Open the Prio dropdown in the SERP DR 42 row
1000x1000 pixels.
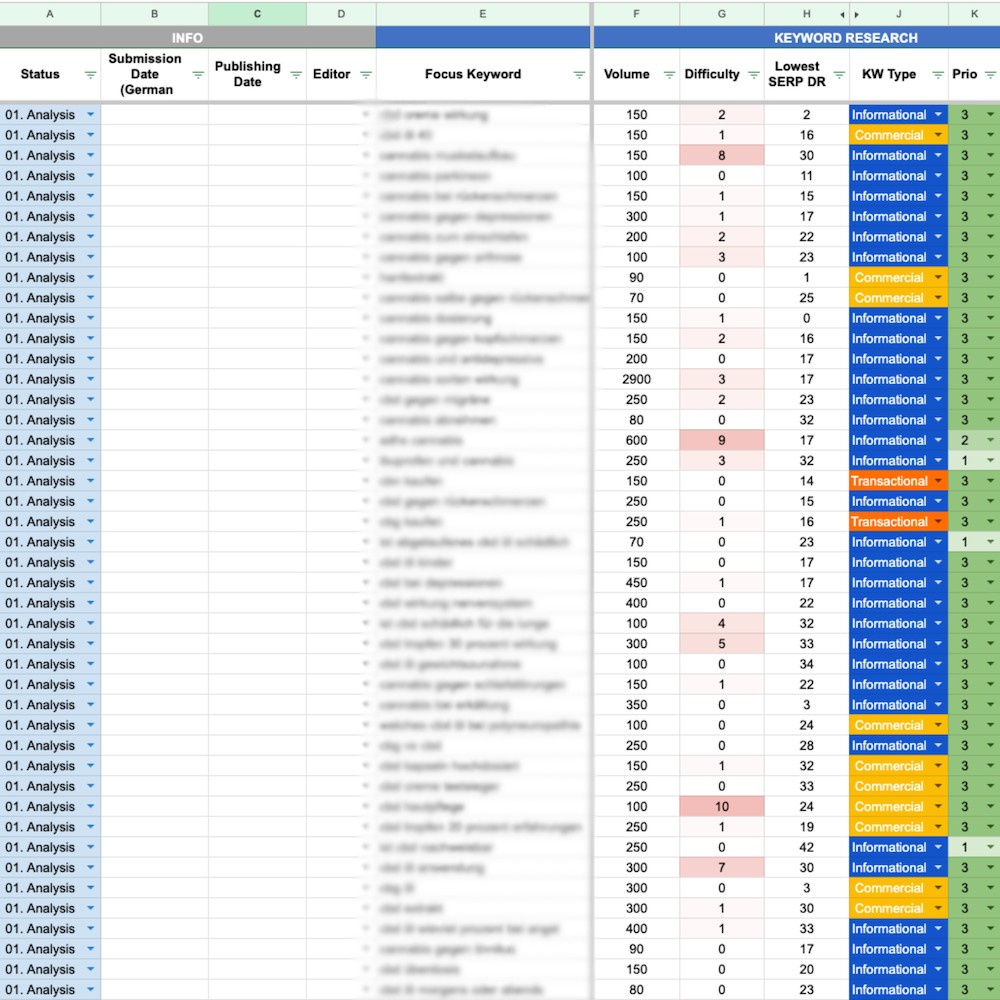[990, 847]
